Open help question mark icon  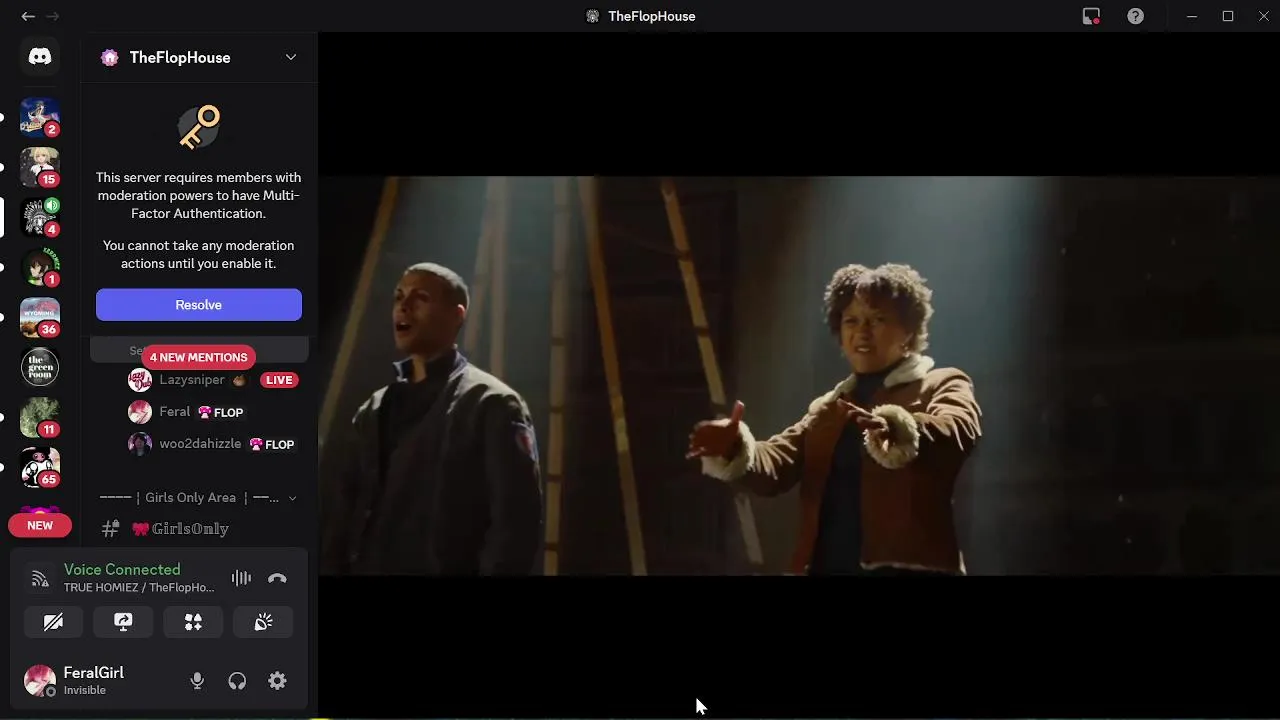pos(1135,16)
